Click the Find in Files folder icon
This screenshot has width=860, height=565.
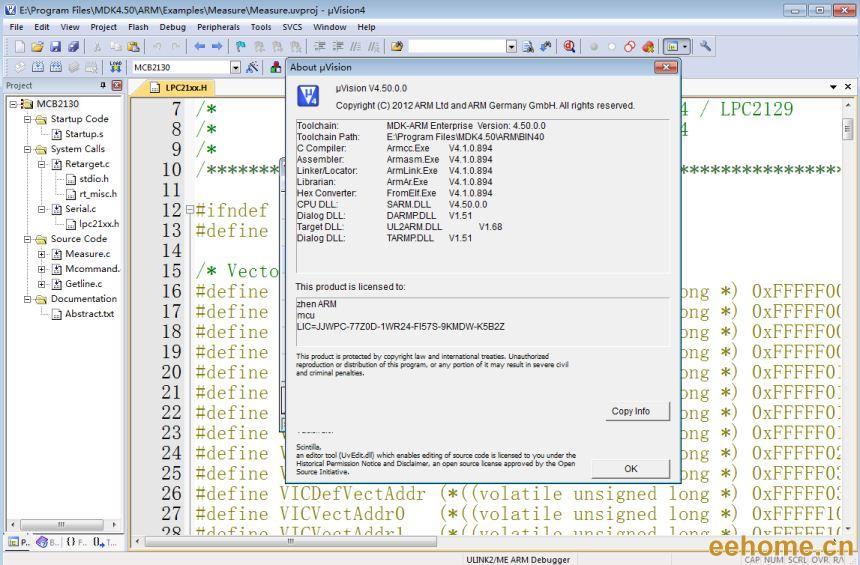coord(397,47)
